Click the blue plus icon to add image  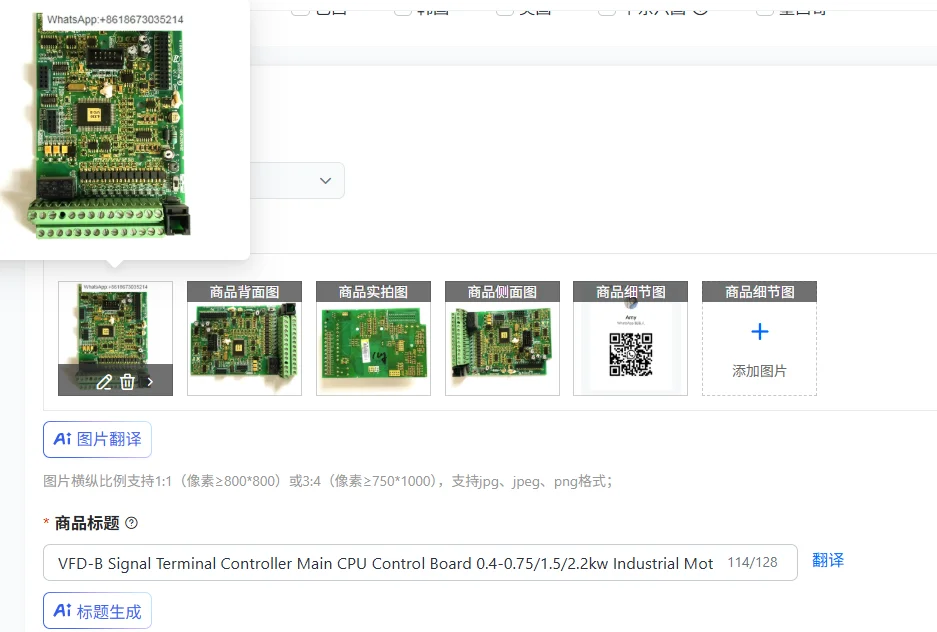760,332
